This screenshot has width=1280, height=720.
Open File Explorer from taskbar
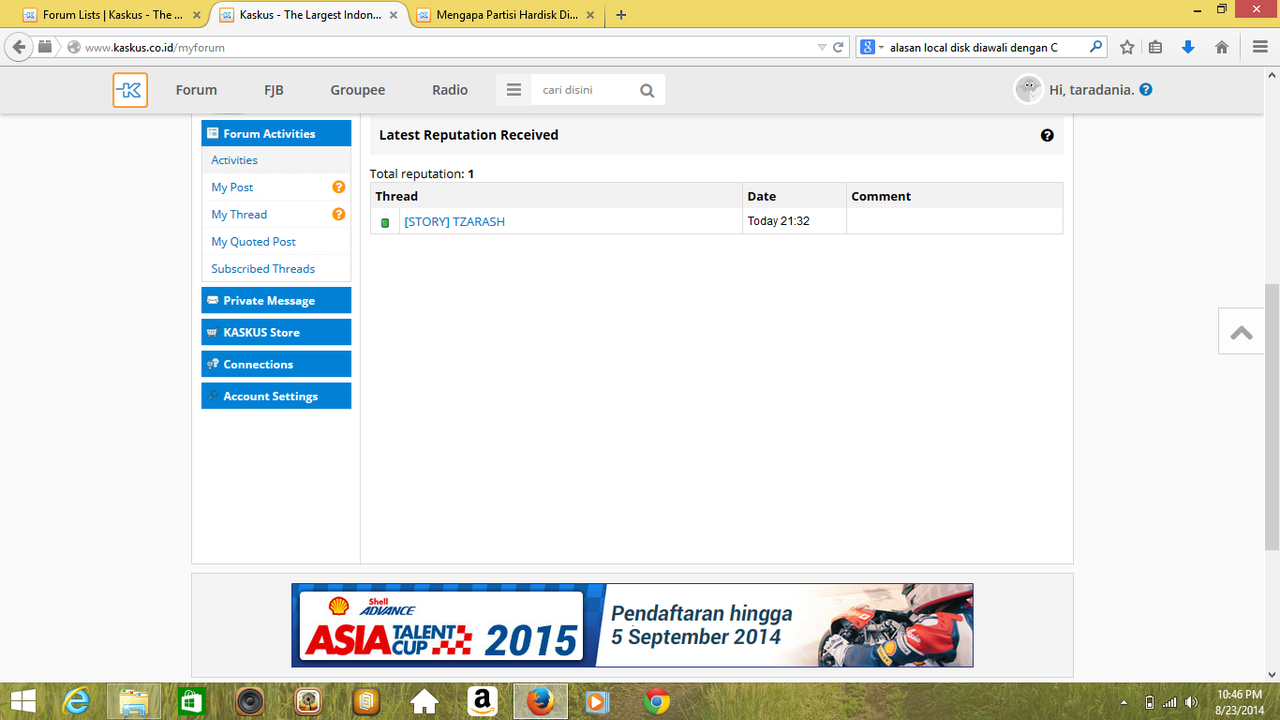(134, 702)
